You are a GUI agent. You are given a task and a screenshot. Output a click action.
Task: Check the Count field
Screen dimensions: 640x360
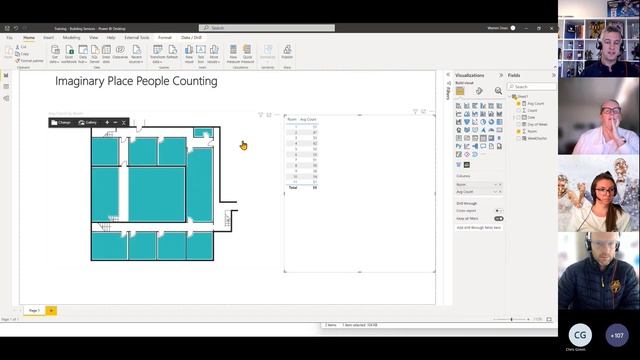(x=519, y=111)
